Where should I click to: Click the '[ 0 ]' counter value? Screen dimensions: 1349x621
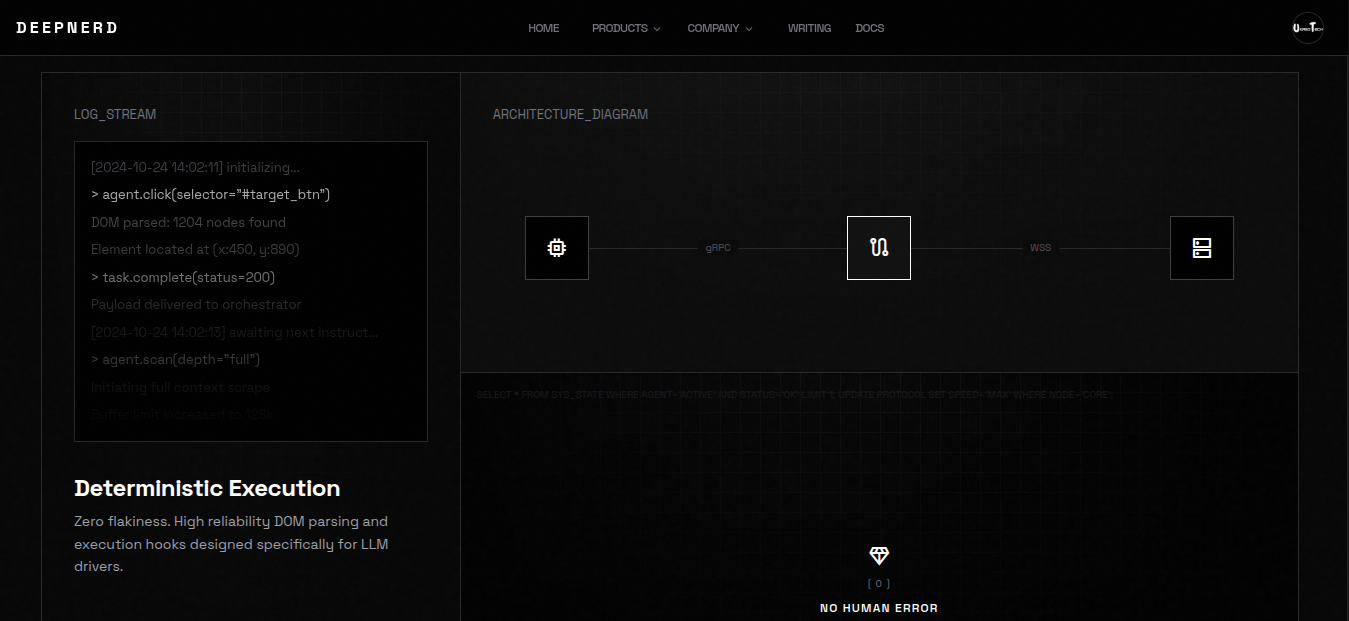pos(879,583)
